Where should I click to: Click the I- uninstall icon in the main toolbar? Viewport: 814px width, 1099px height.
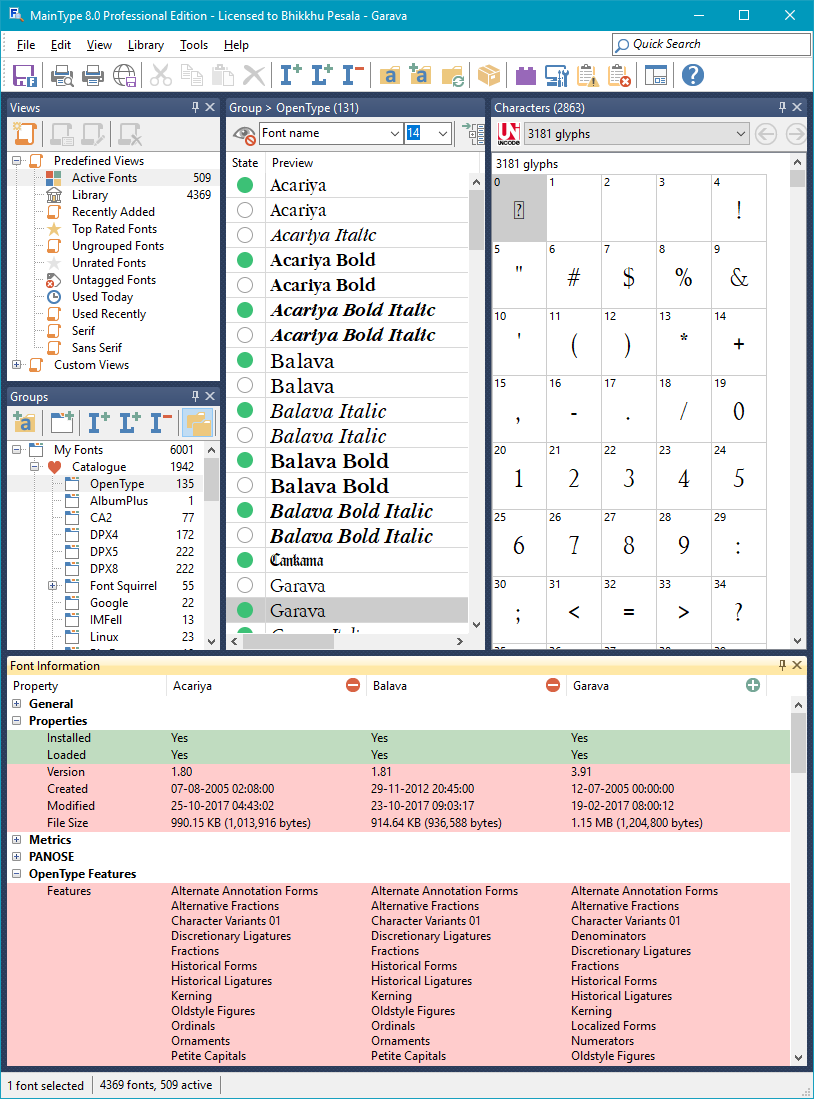click(353, 75)
